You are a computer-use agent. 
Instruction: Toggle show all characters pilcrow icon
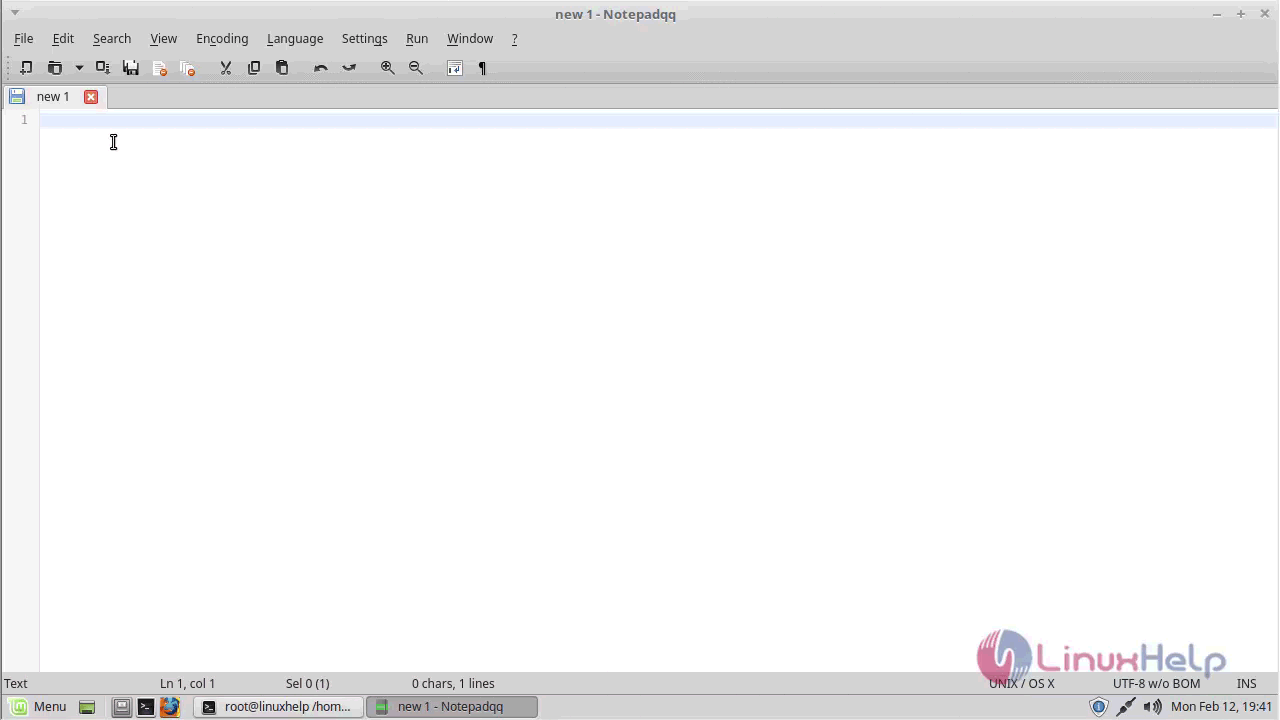click(482, 68)
